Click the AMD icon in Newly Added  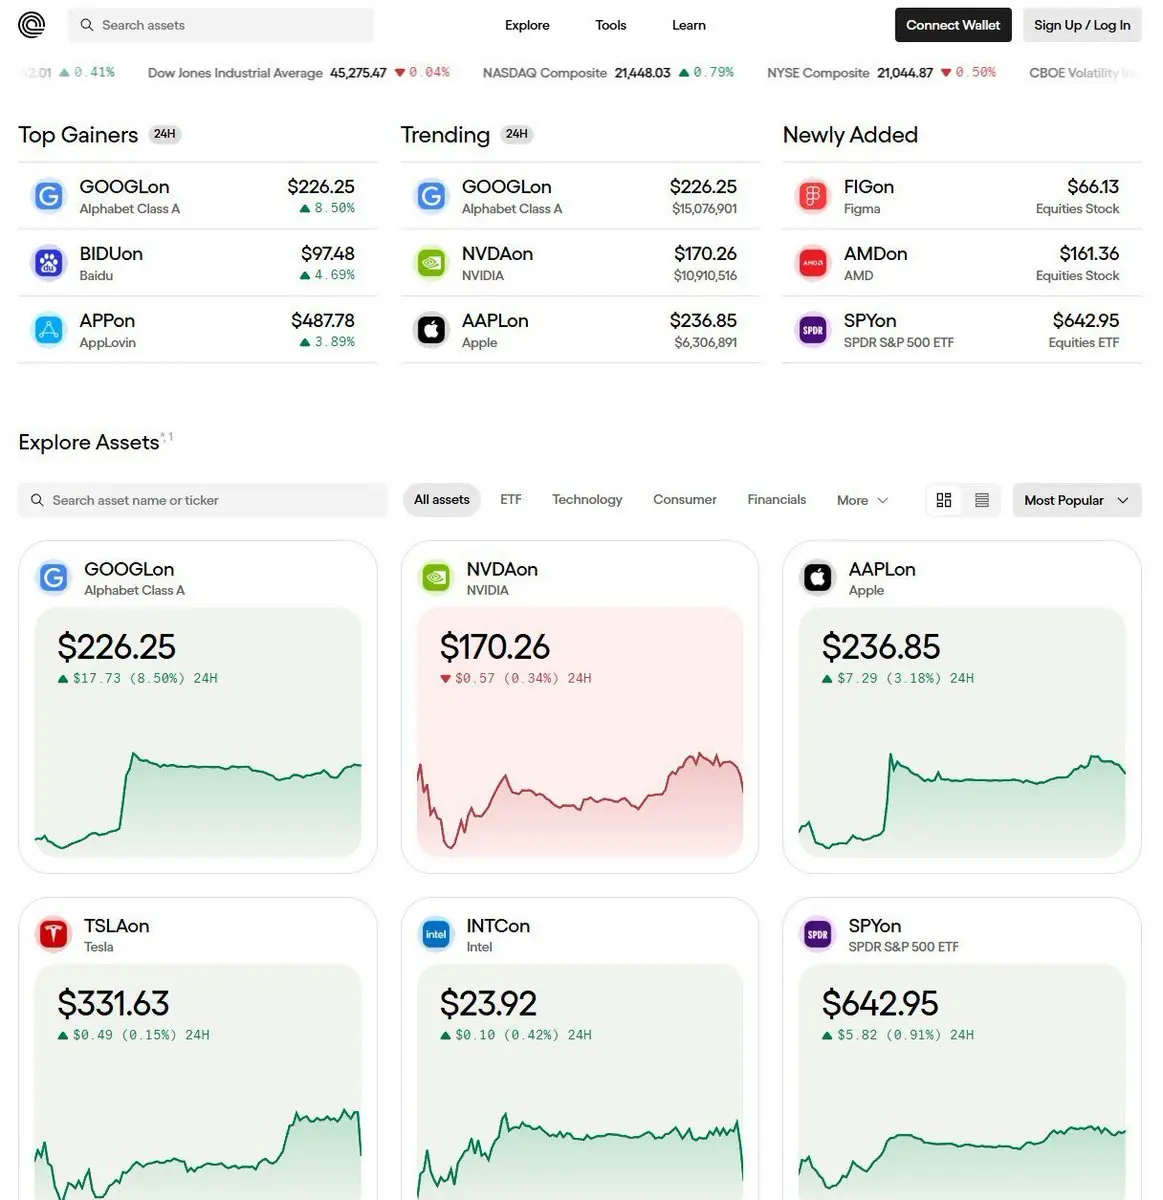(813, 263)
